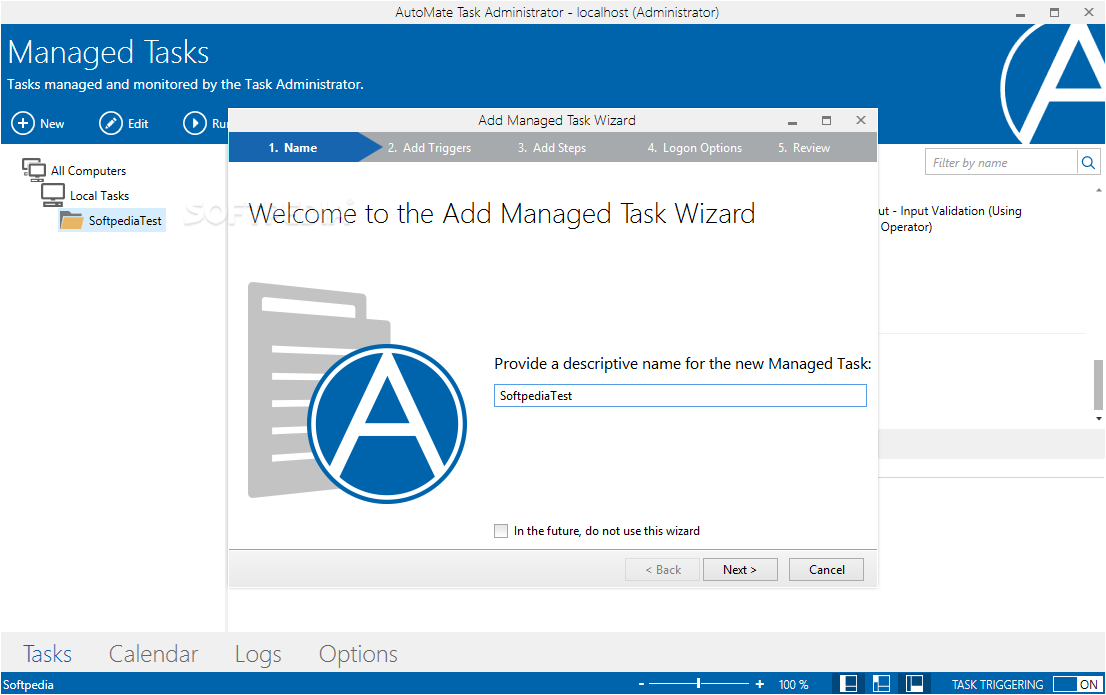Image resolution: width=1106 pixels, height=695 pixels.
Task: Go to wizard step 5. Review
Action: point(804,147)
